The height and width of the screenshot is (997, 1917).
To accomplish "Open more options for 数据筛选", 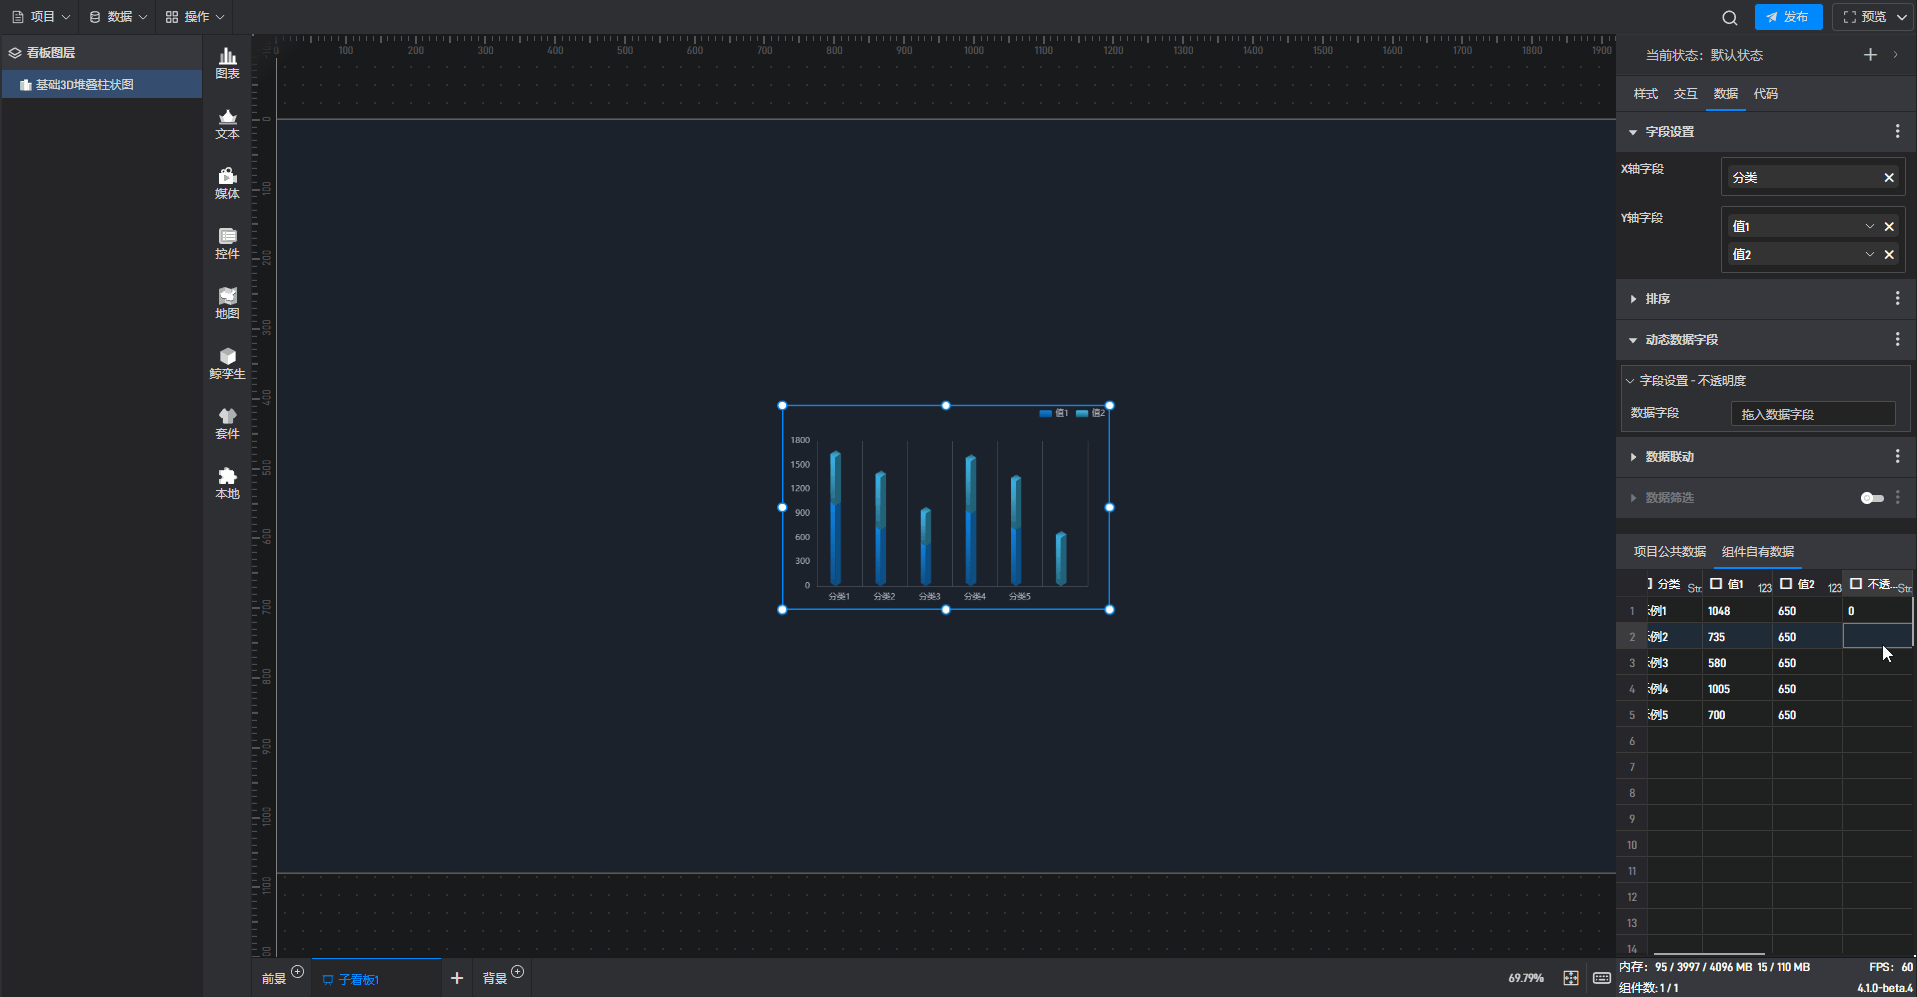I will click(1897, 498).
